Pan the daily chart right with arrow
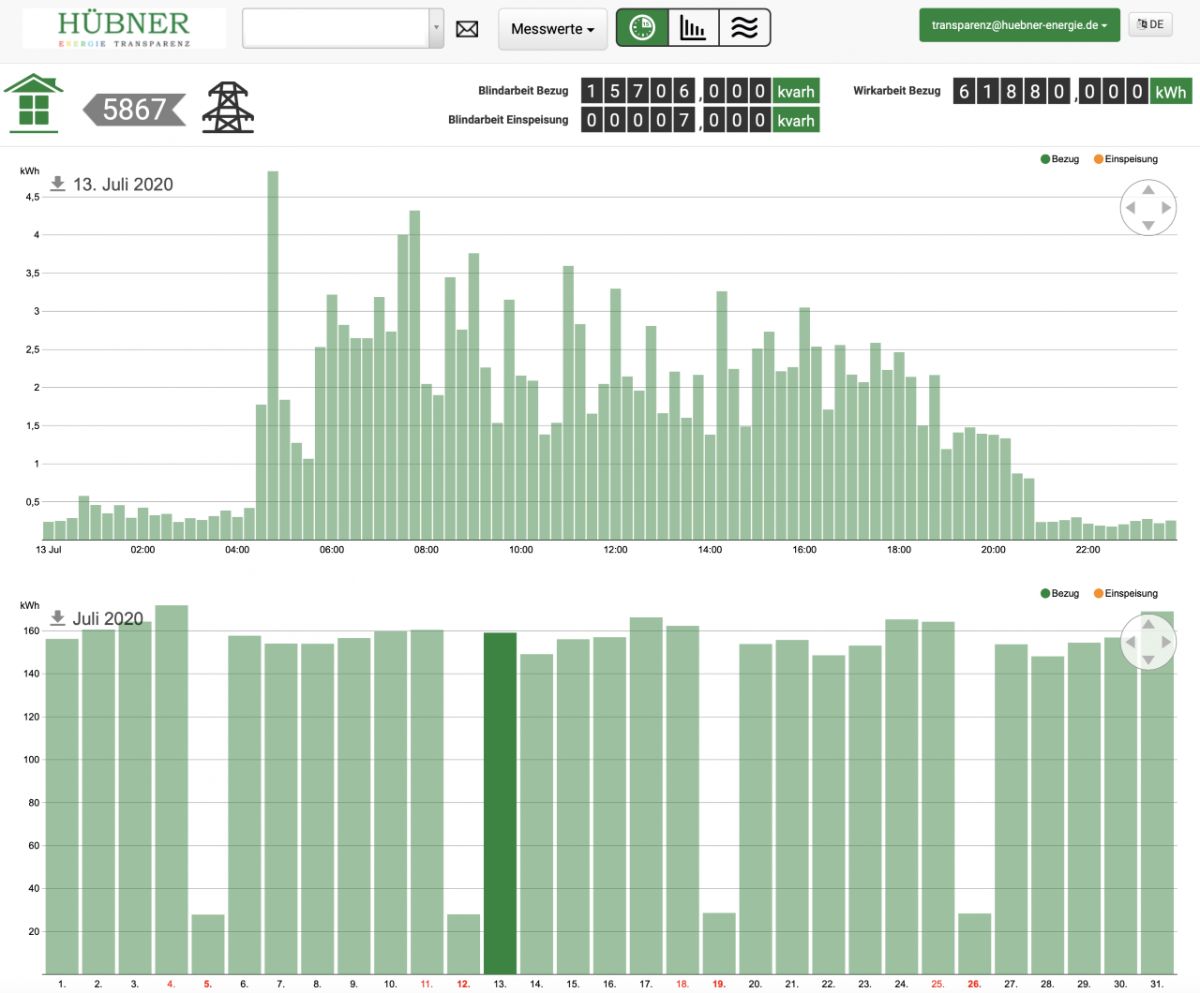Screen dimensions: 1200x993 pyautogui.click(x=1166, y=208)
